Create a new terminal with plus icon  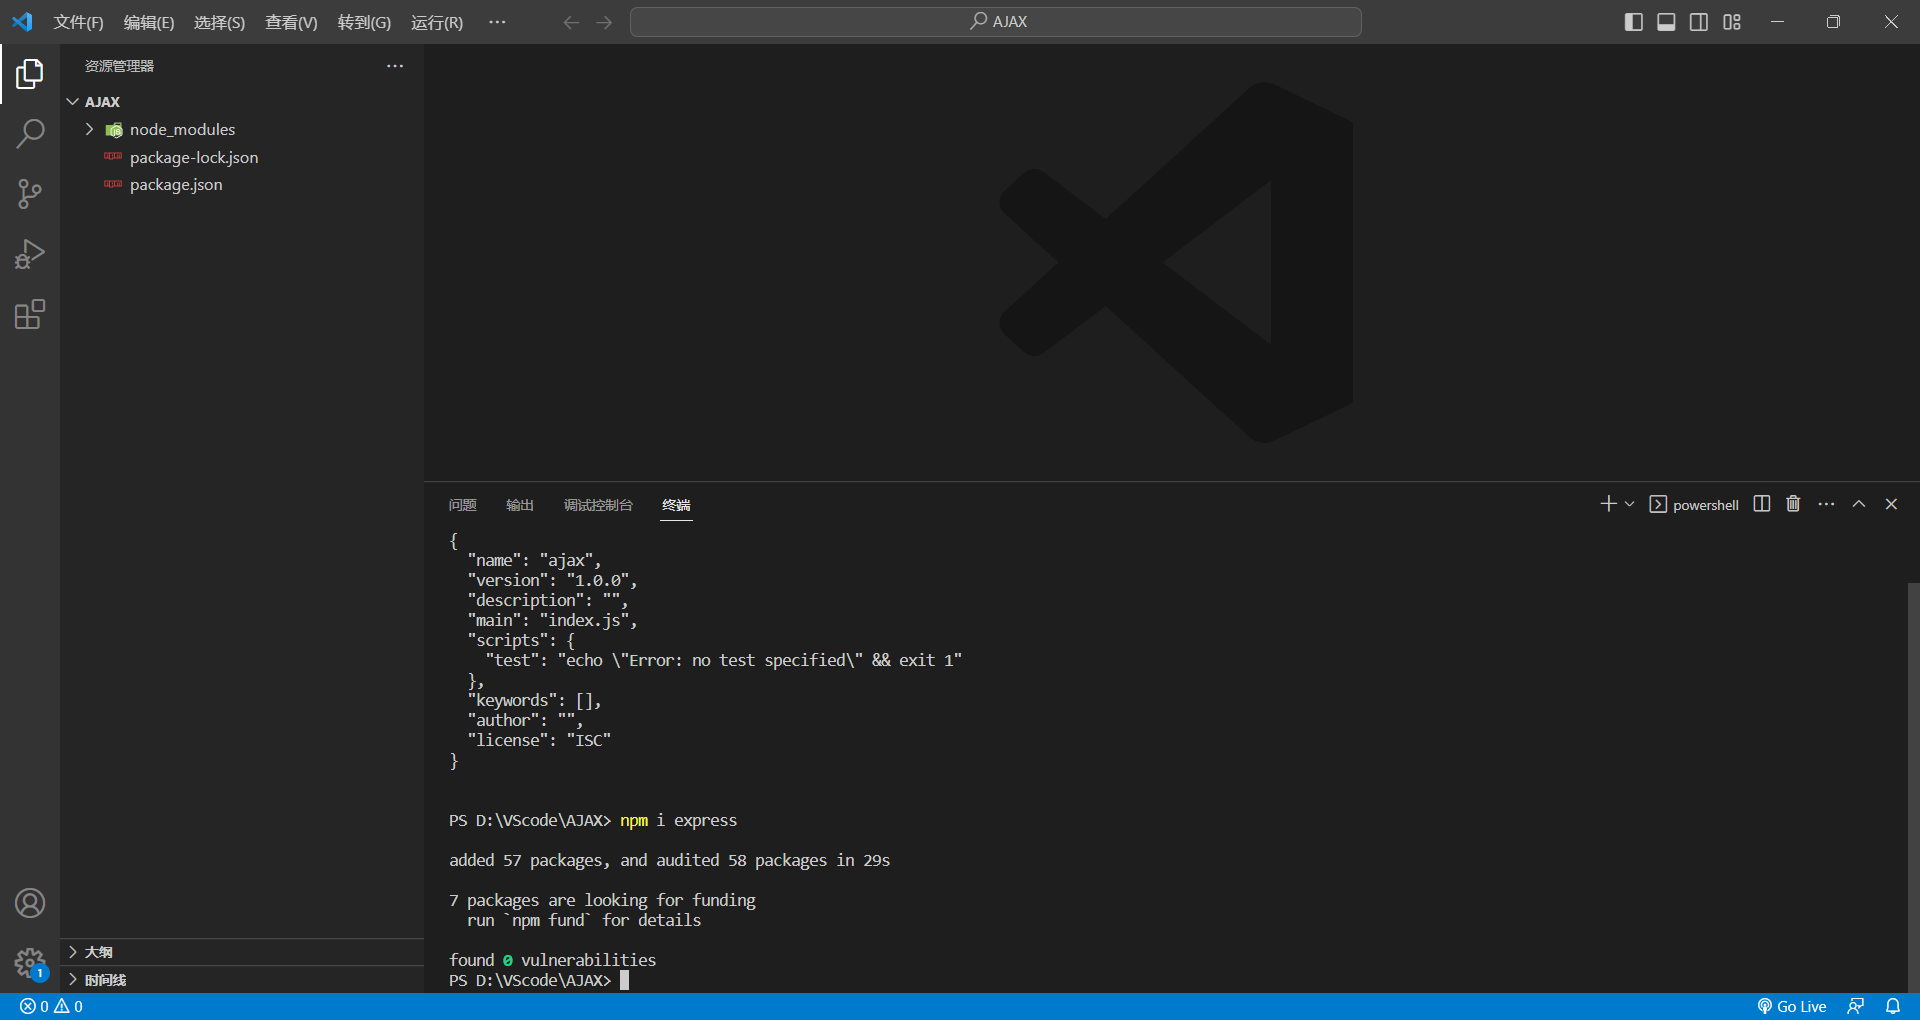coord(1608,504)
